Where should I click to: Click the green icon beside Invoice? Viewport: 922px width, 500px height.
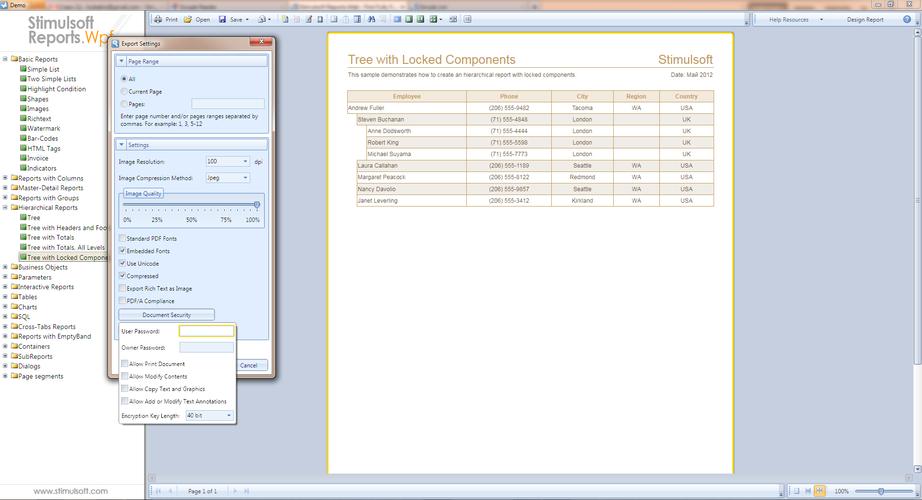[x=24, y=158]
